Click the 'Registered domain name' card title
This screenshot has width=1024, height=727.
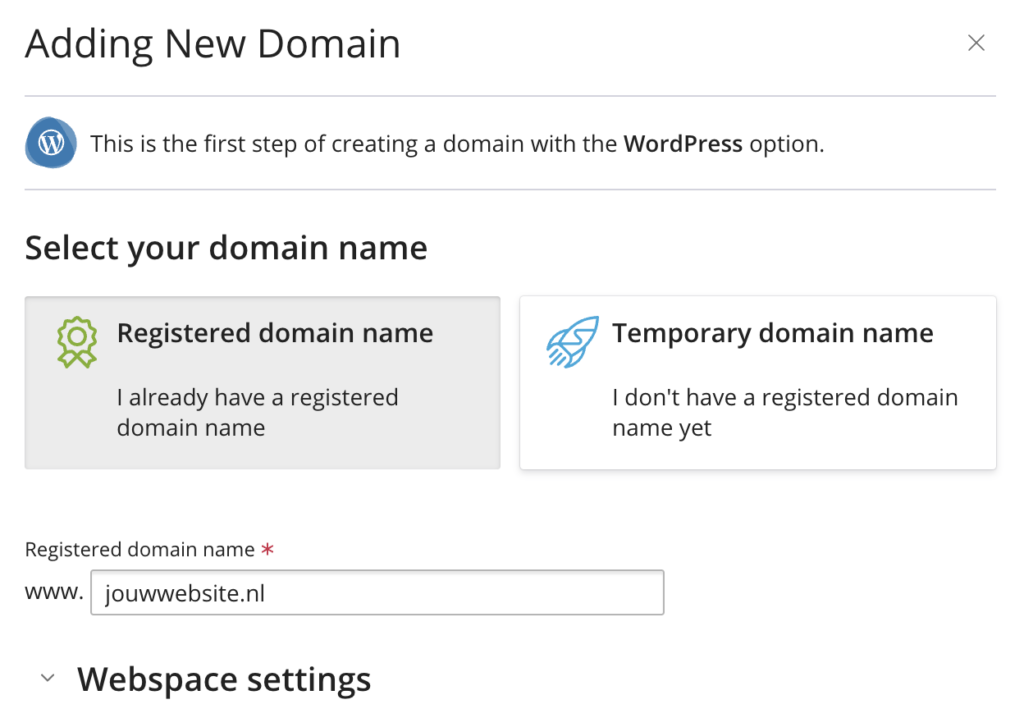click(275, 333)
